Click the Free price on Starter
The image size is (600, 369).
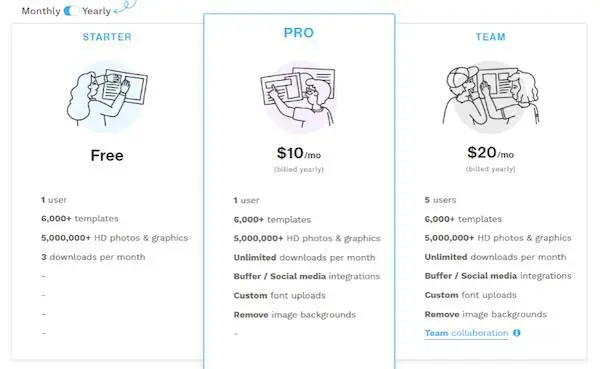point(107,155)
